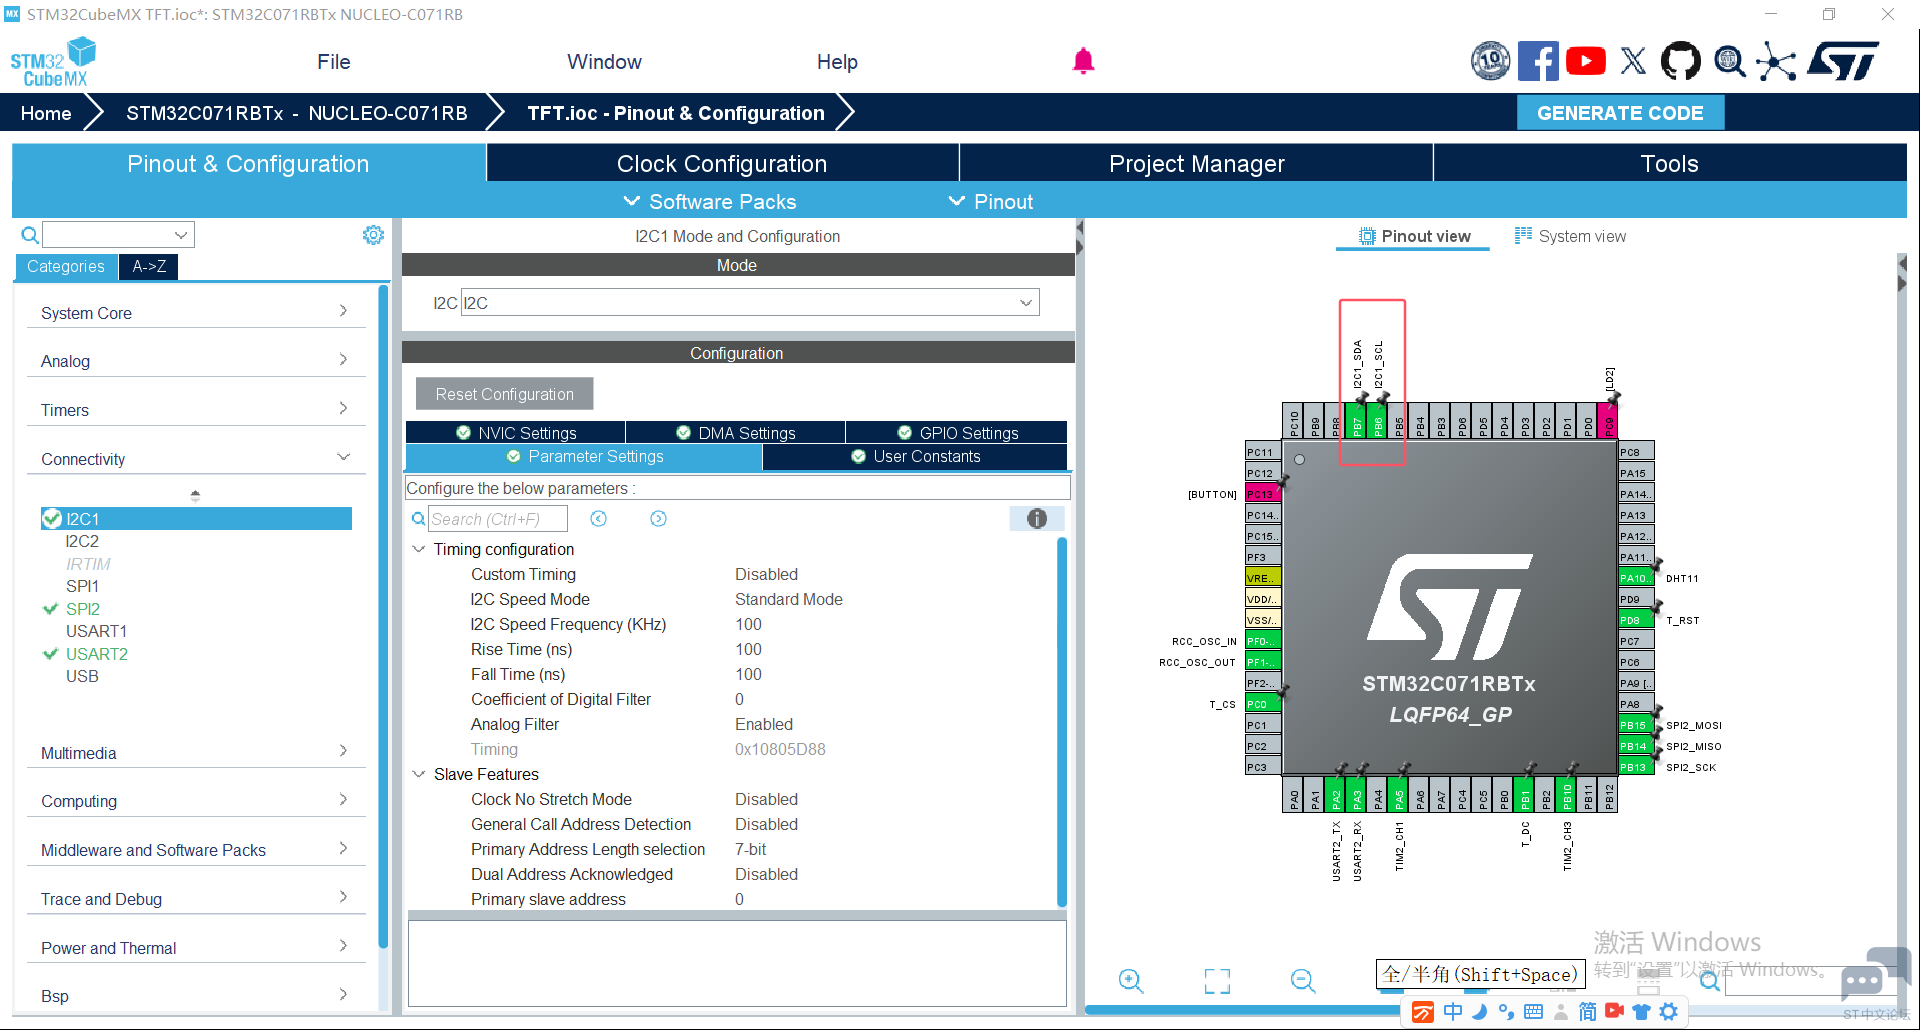The width and height of the screenshot is (1920, 1030).
Task: Select the SPI2 peripheral entry
Action: 82,609
